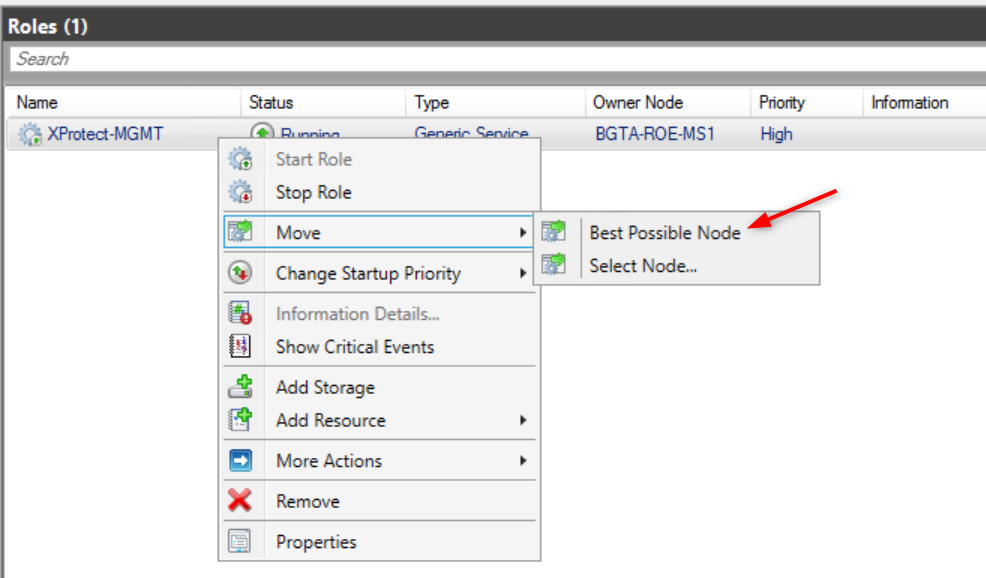
Task: Sort roles by Priority column
Action: tap(782, 102)
